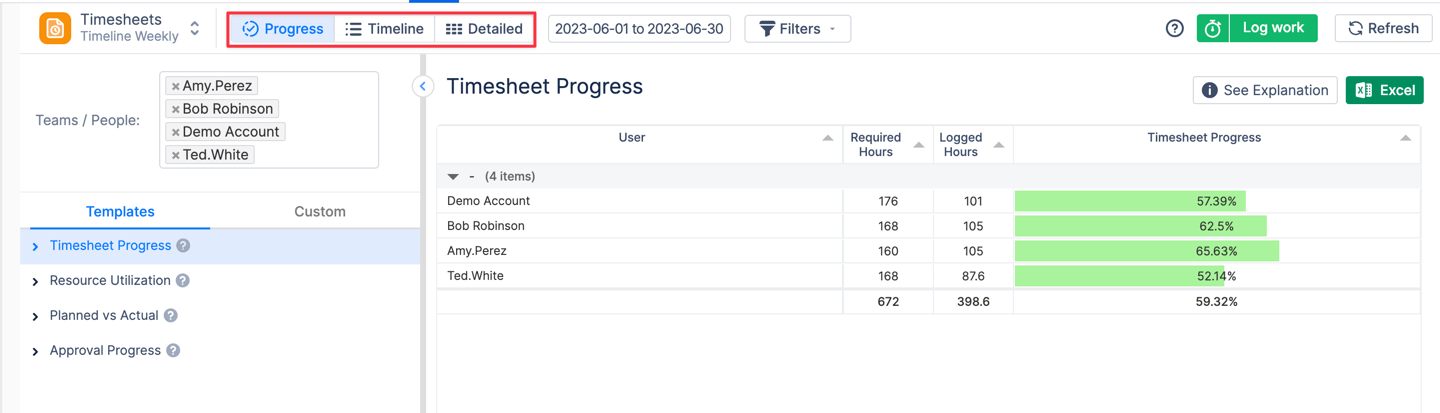
Task: Switch to Timeline view
Action: click(x=385, y=29)
